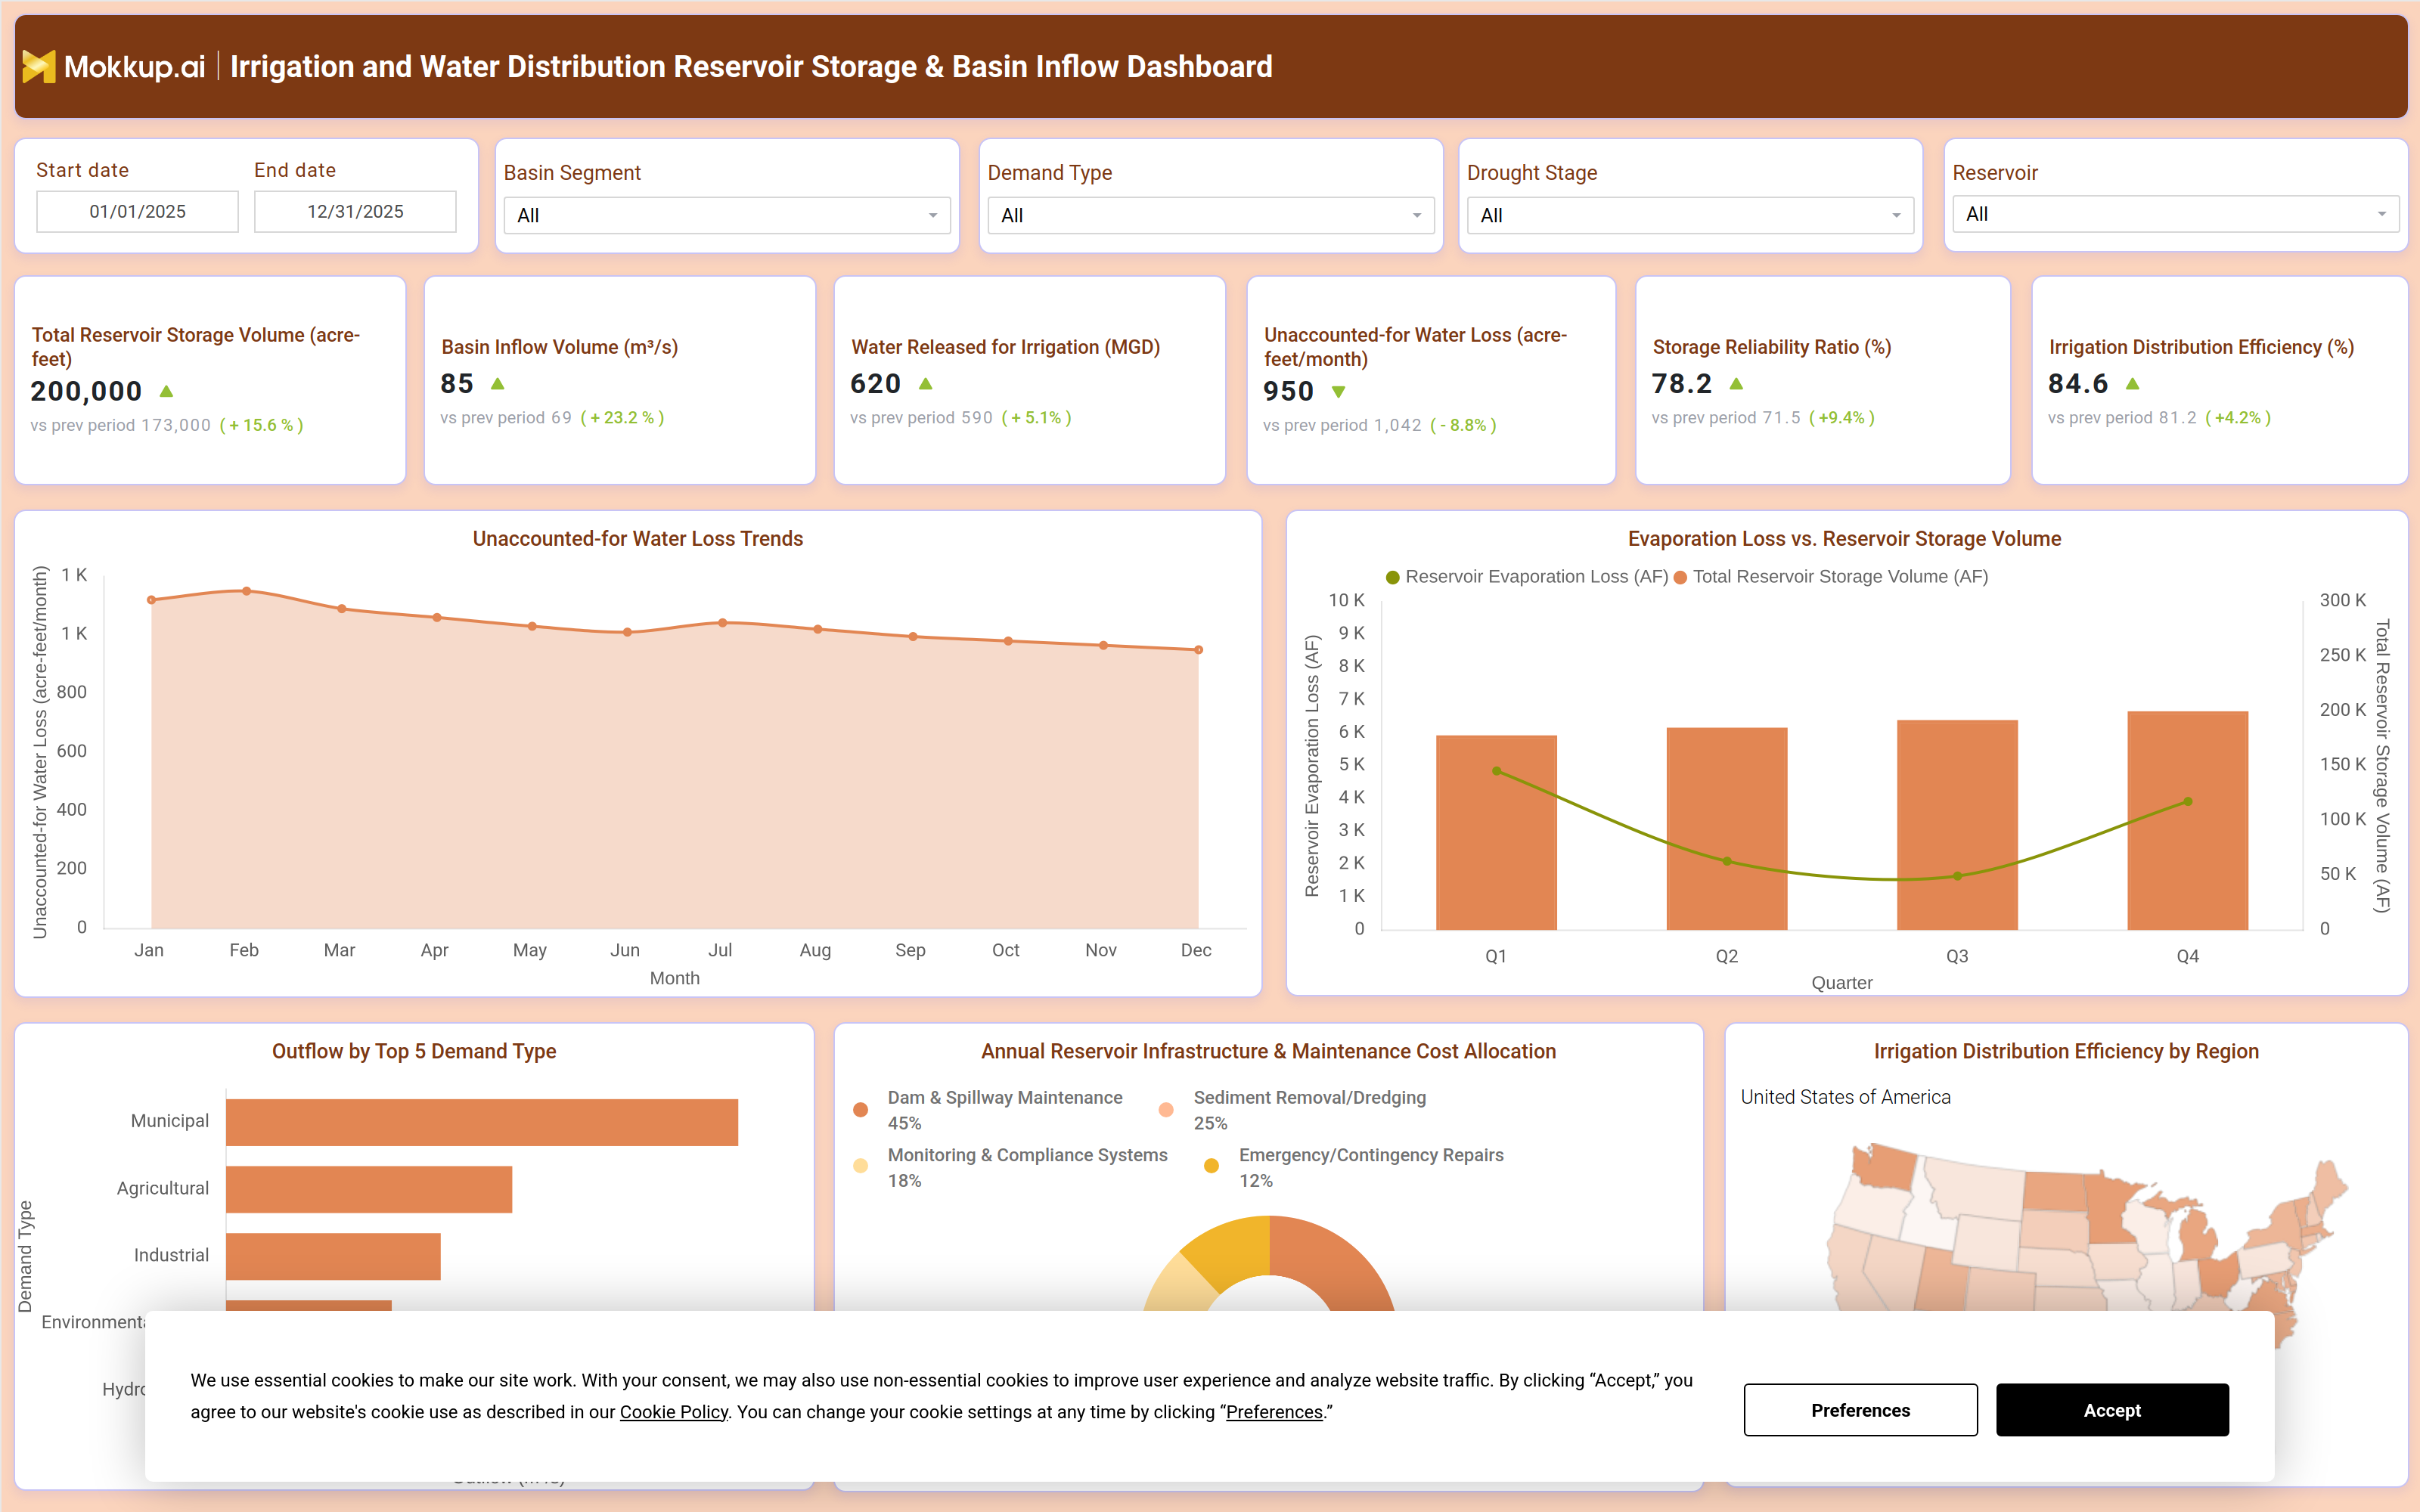This screenshot has width=2420, height=1512.
Task: Click Outflow by Top 5 Demand Type title
Action: (x=414, y=1051)
